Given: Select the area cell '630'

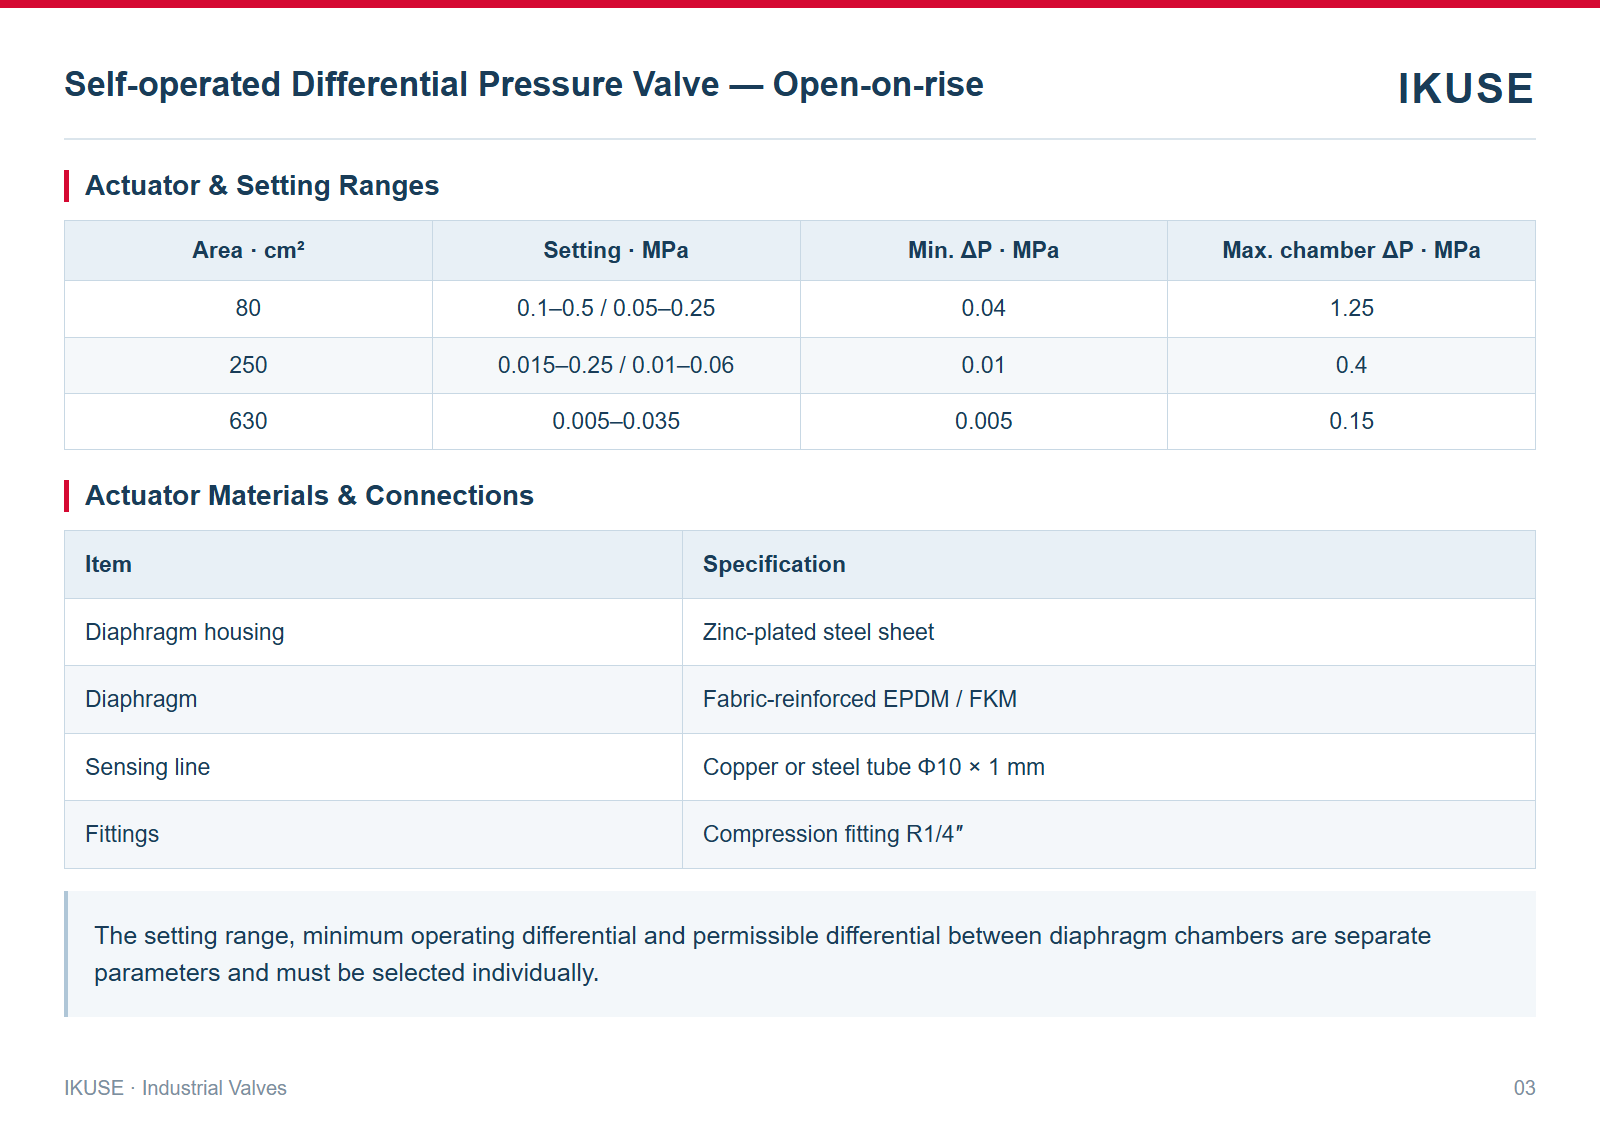Looking at the screenshot, I should (248, 421).
